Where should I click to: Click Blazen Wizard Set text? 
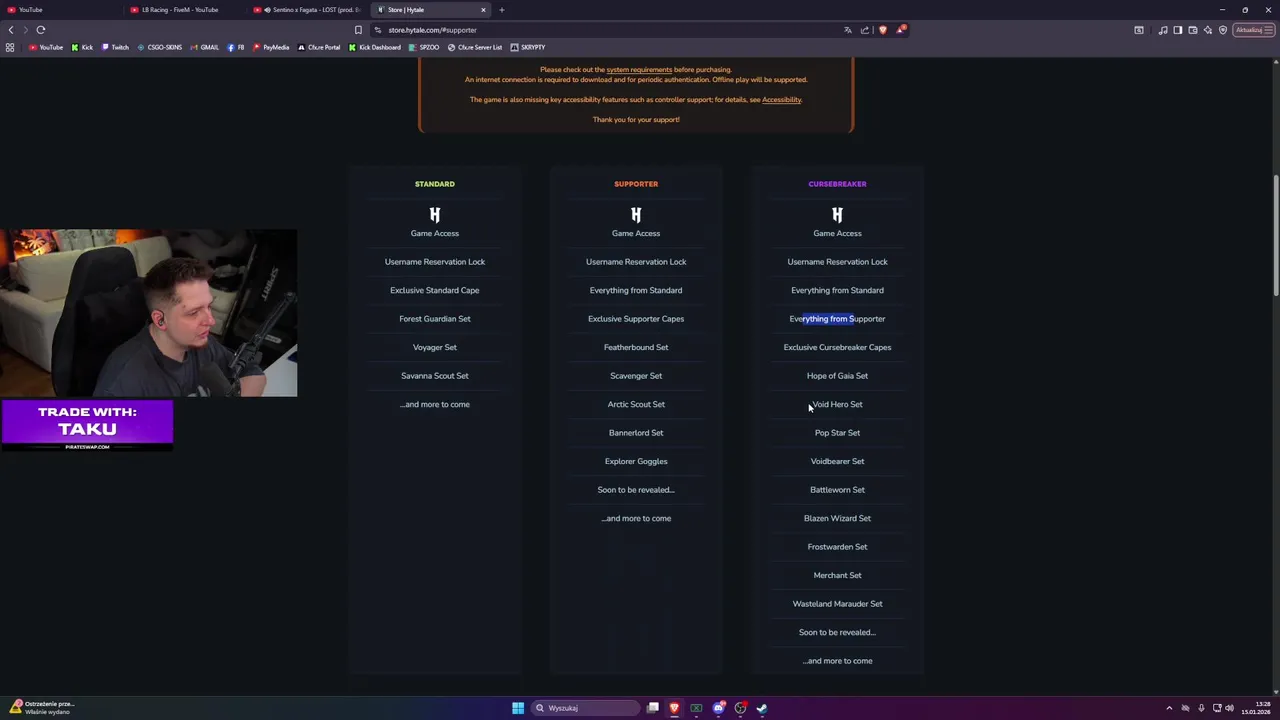pyautogui.click(x=837, y=518)
